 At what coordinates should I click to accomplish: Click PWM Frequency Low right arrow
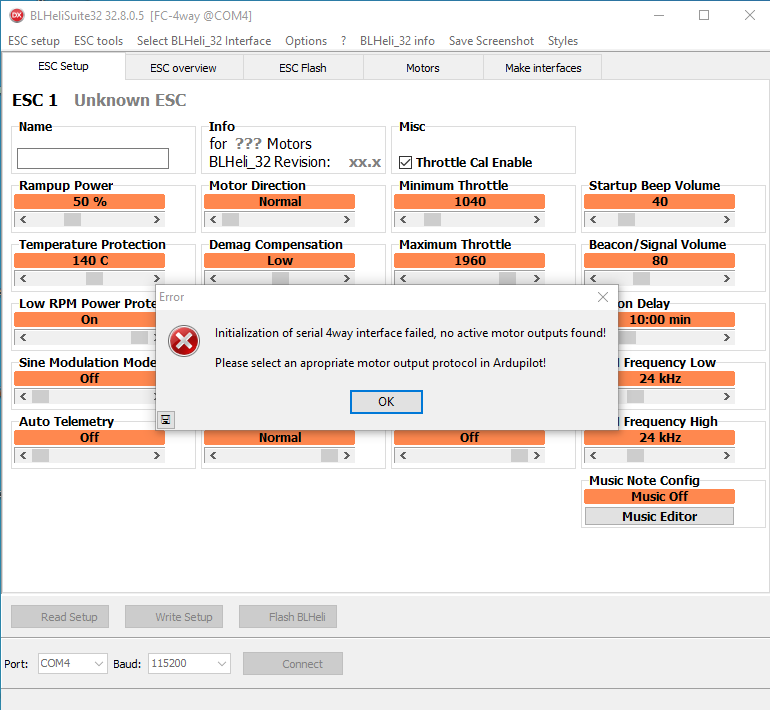(x=727, y=396)
